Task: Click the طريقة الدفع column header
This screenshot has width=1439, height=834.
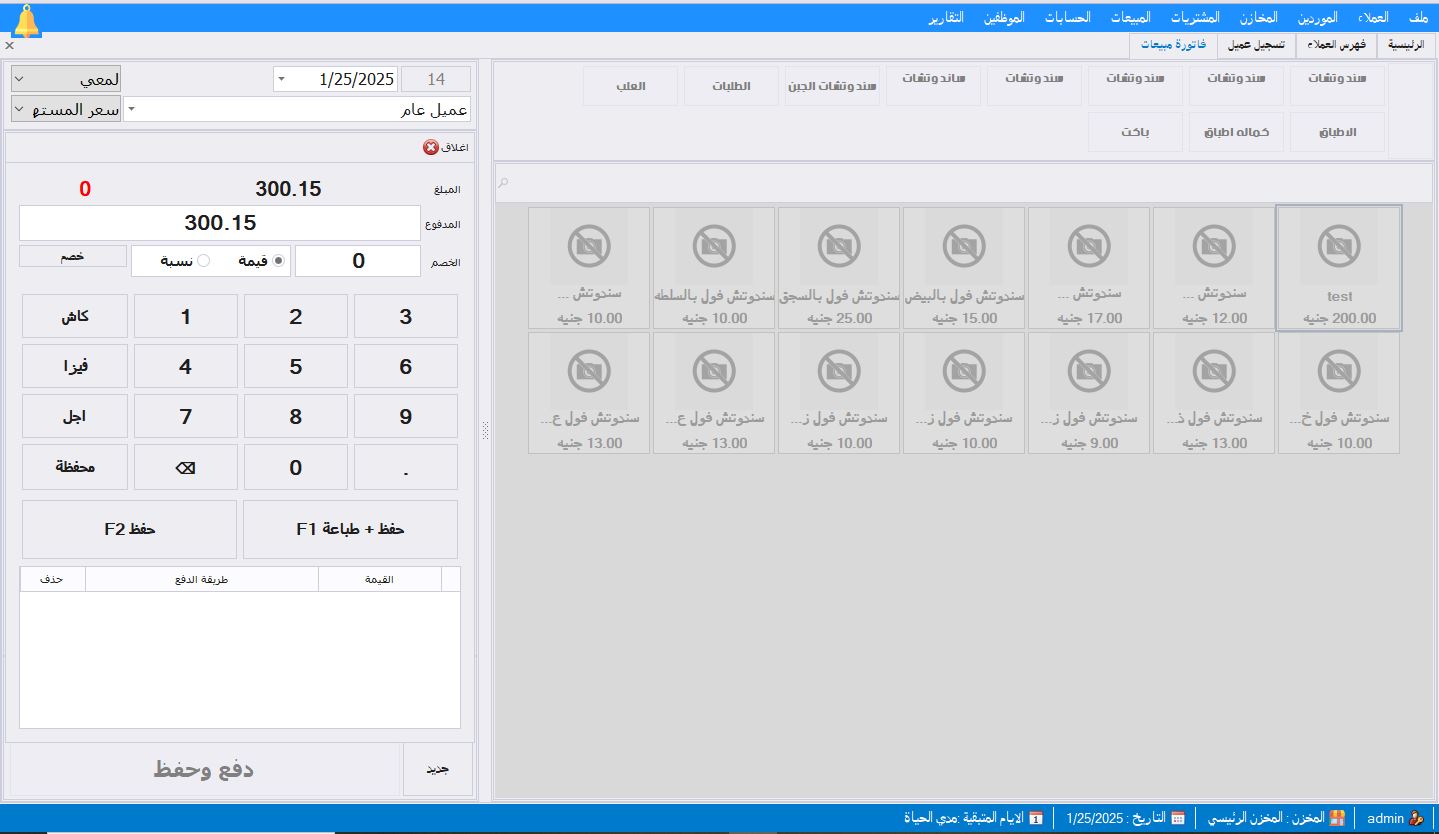Action: (202, 579)
